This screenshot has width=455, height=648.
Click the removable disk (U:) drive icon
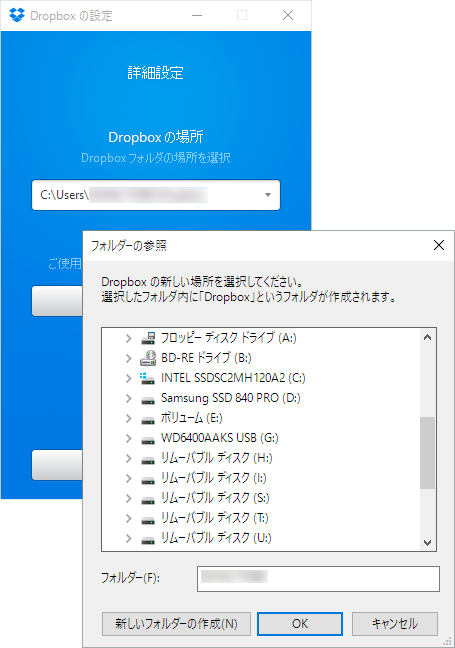[148, 540]
